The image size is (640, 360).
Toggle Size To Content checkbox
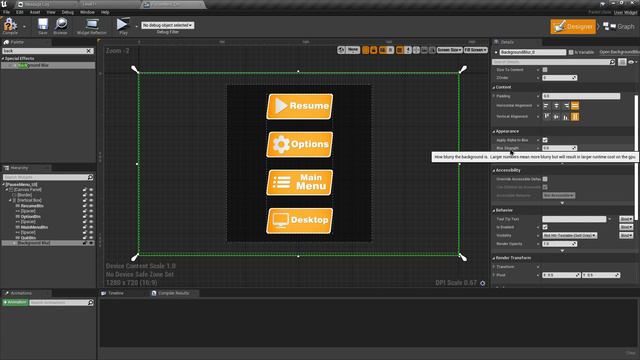click(x=545, y=70)
